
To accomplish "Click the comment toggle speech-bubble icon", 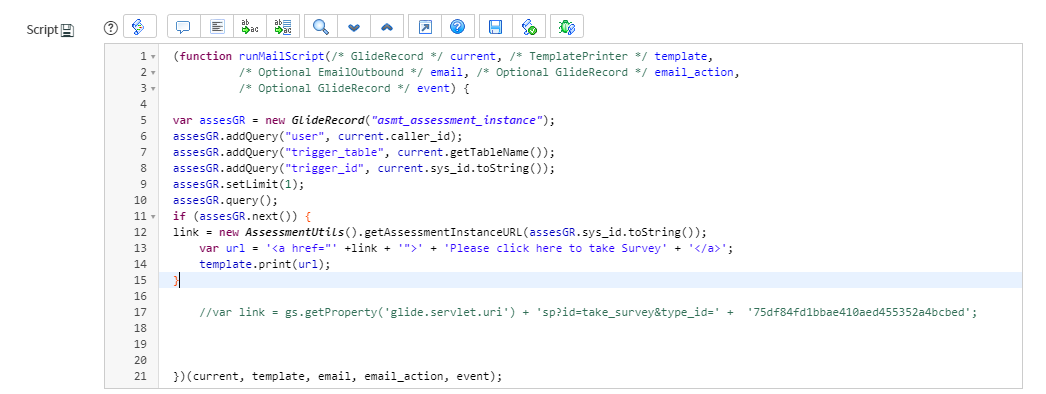I will click(183, 27).
